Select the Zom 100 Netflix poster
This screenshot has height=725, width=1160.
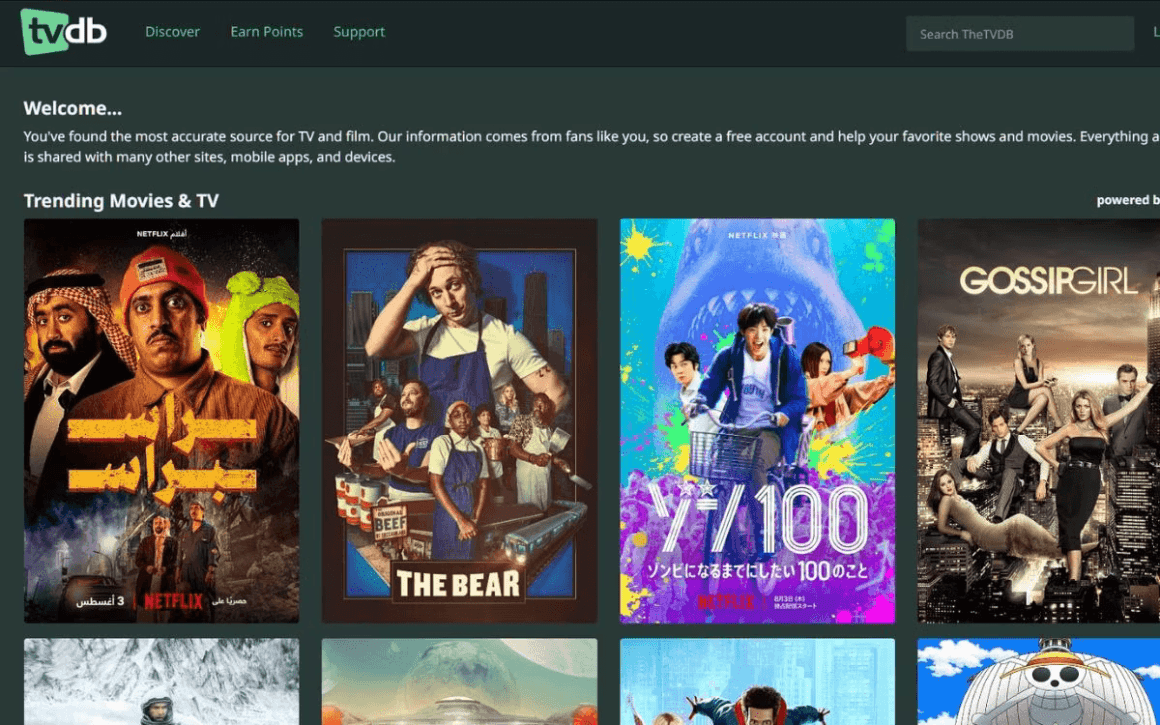(x=758, y=420)
